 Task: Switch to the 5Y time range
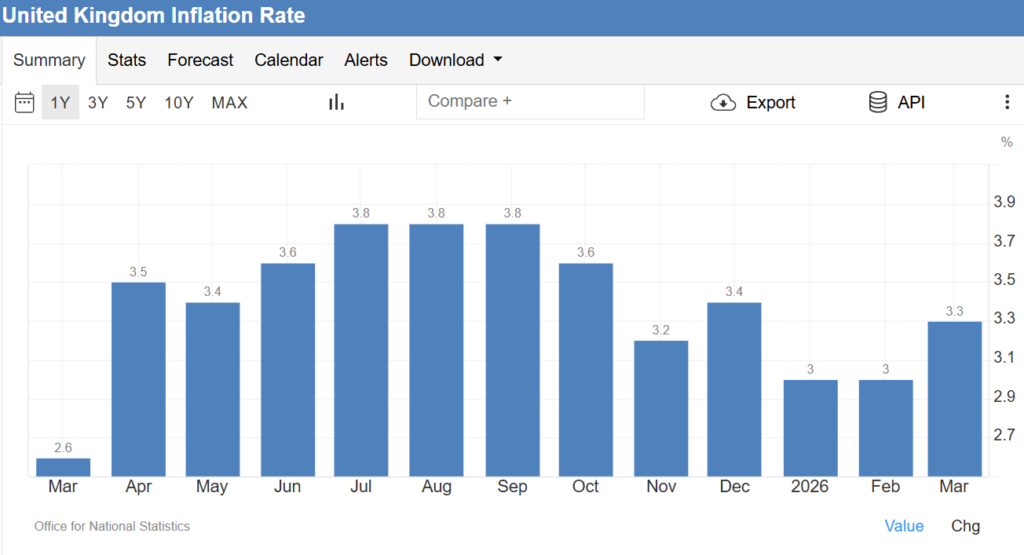(136, 102)
